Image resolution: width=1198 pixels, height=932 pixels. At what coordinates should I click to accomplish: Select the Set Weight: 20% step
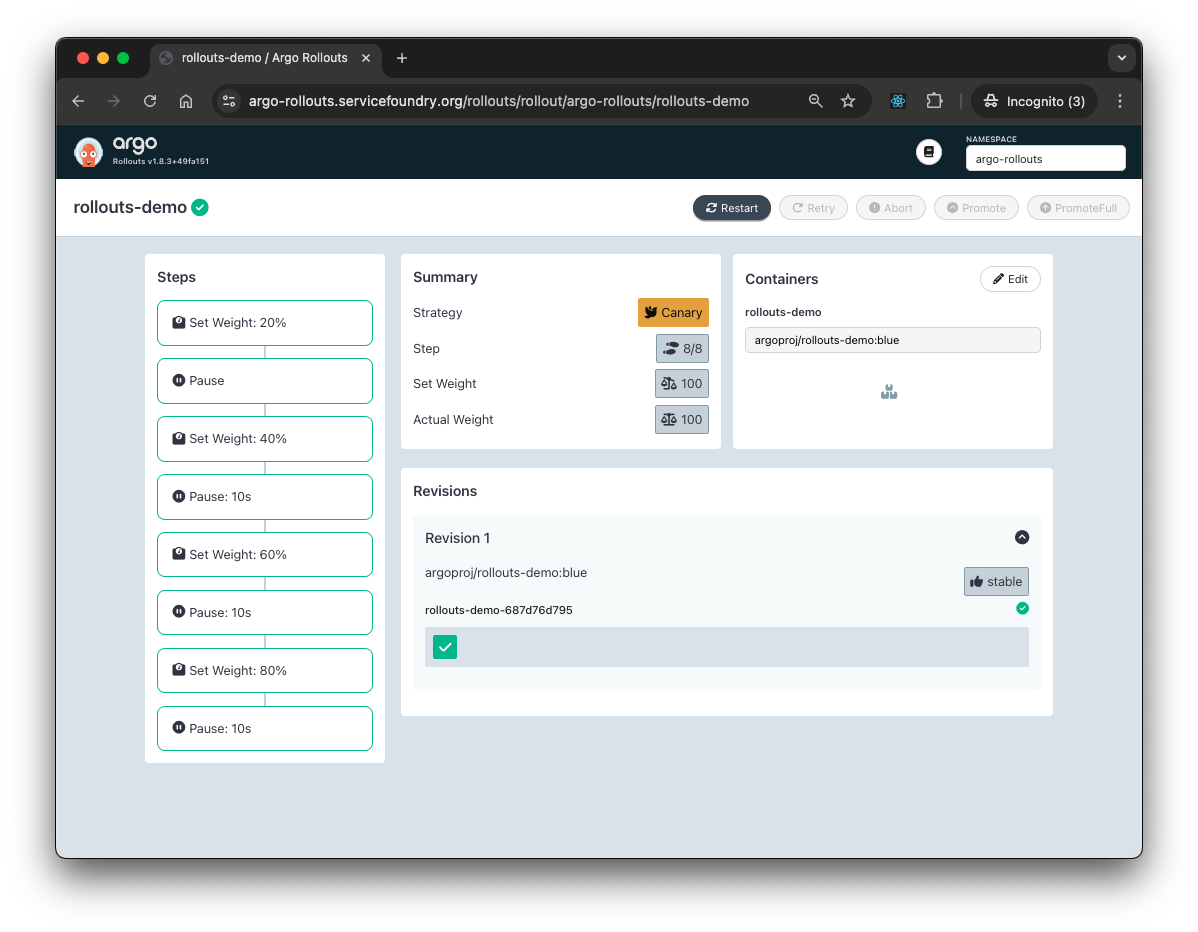pos(265,323)
